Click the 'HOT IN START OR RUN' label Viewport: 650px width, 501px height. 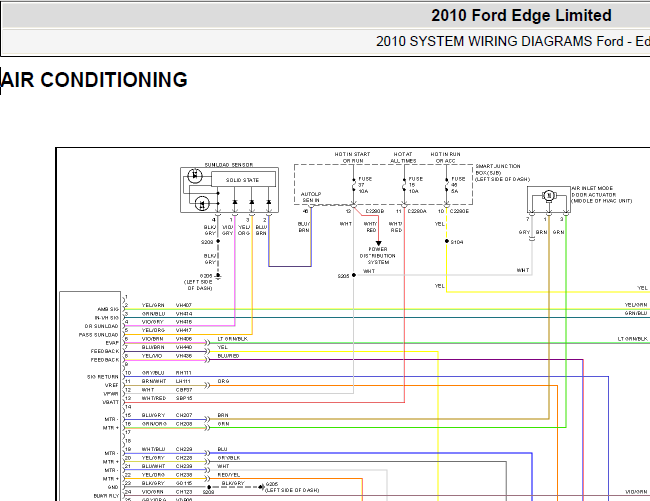[352, 157]
